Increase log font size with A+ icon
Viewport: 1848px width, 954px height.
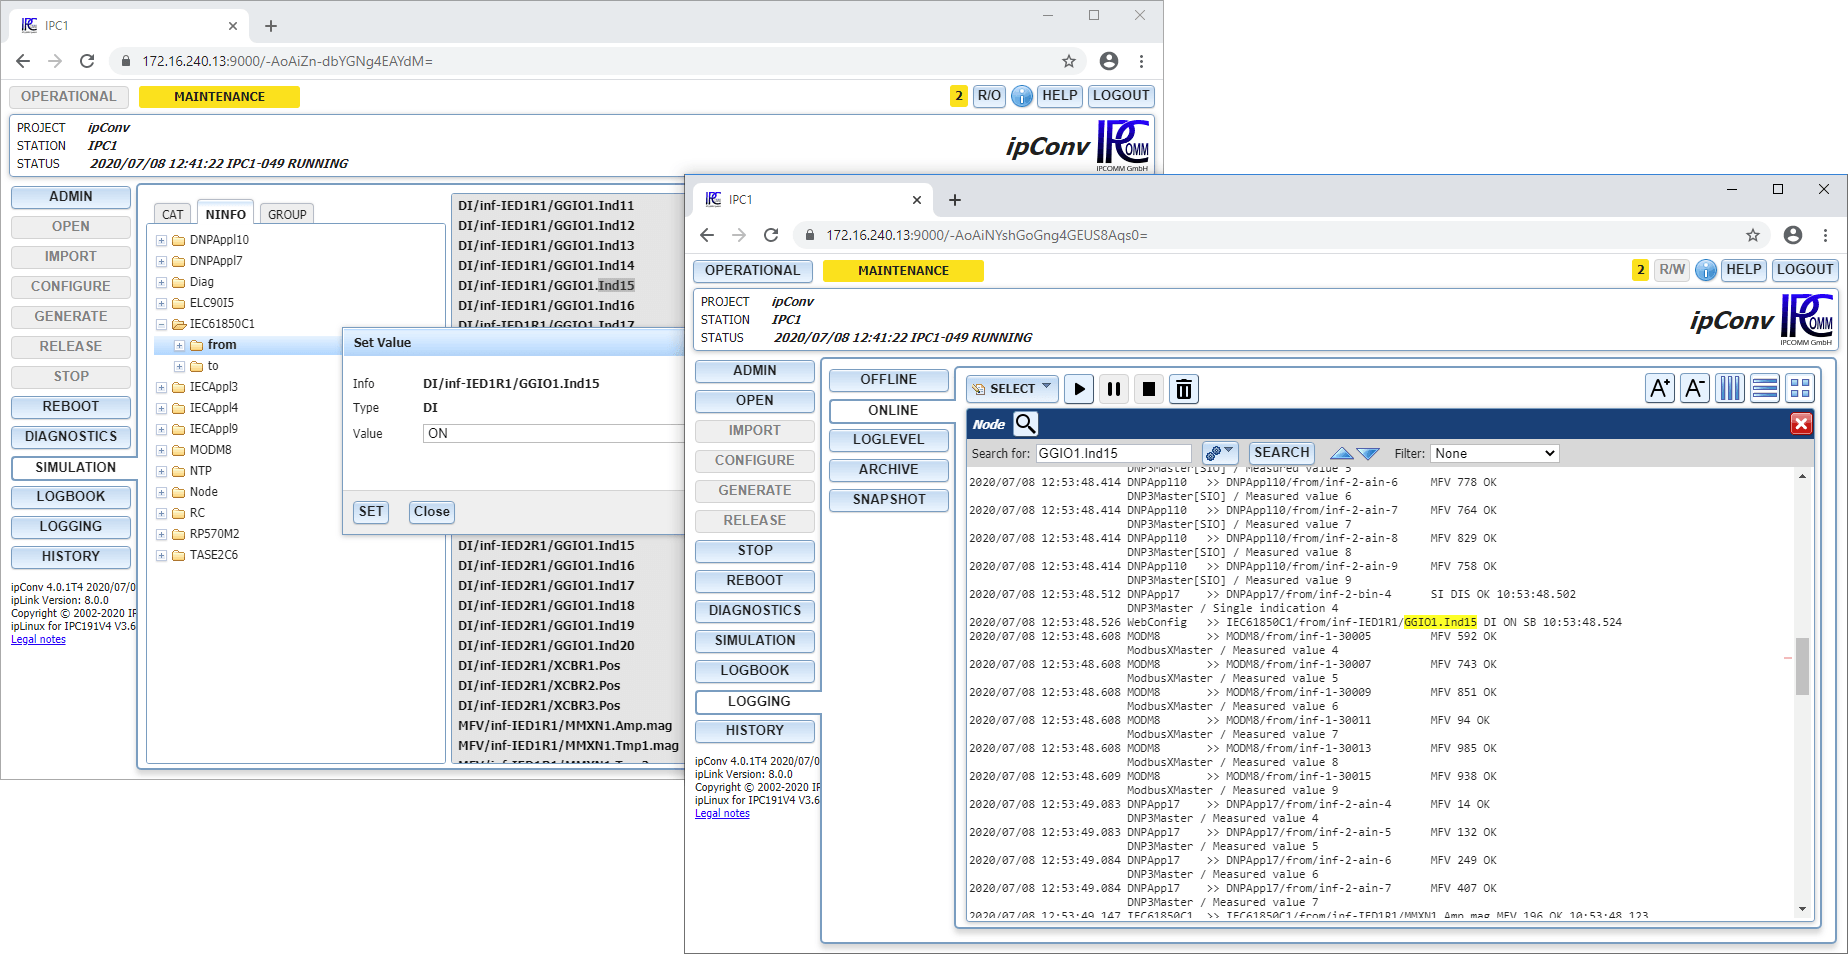click(1660, 388)
